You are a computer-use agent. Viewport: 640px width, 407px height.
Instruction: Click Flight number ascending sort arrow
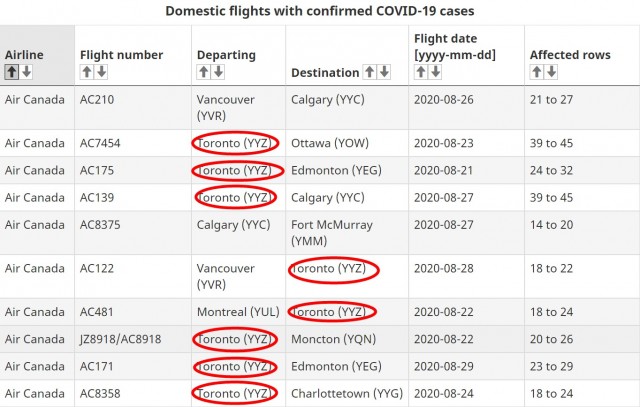point(87,72)
